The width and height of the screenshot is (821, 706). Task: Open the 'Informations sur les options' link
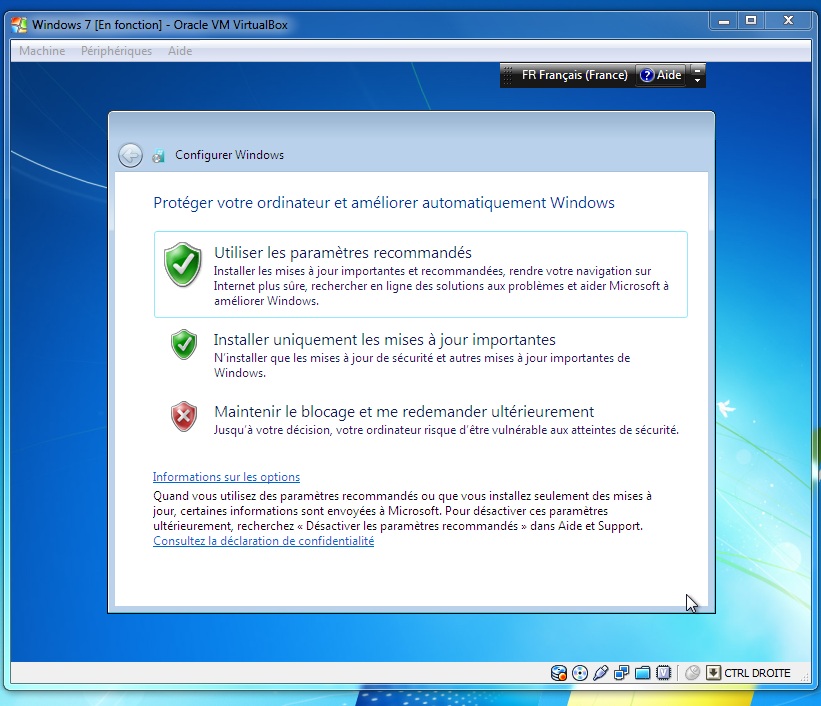pos(226,477)
